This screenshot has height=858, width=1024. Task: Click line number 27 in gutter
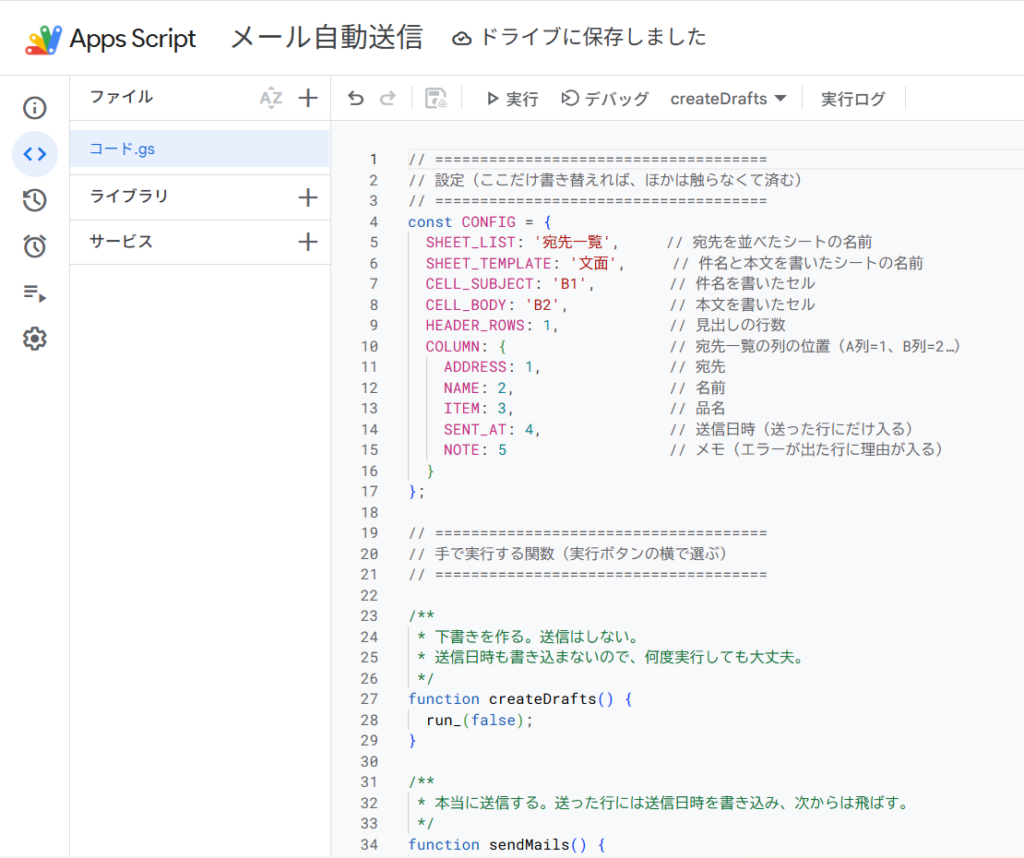(369, 699)
